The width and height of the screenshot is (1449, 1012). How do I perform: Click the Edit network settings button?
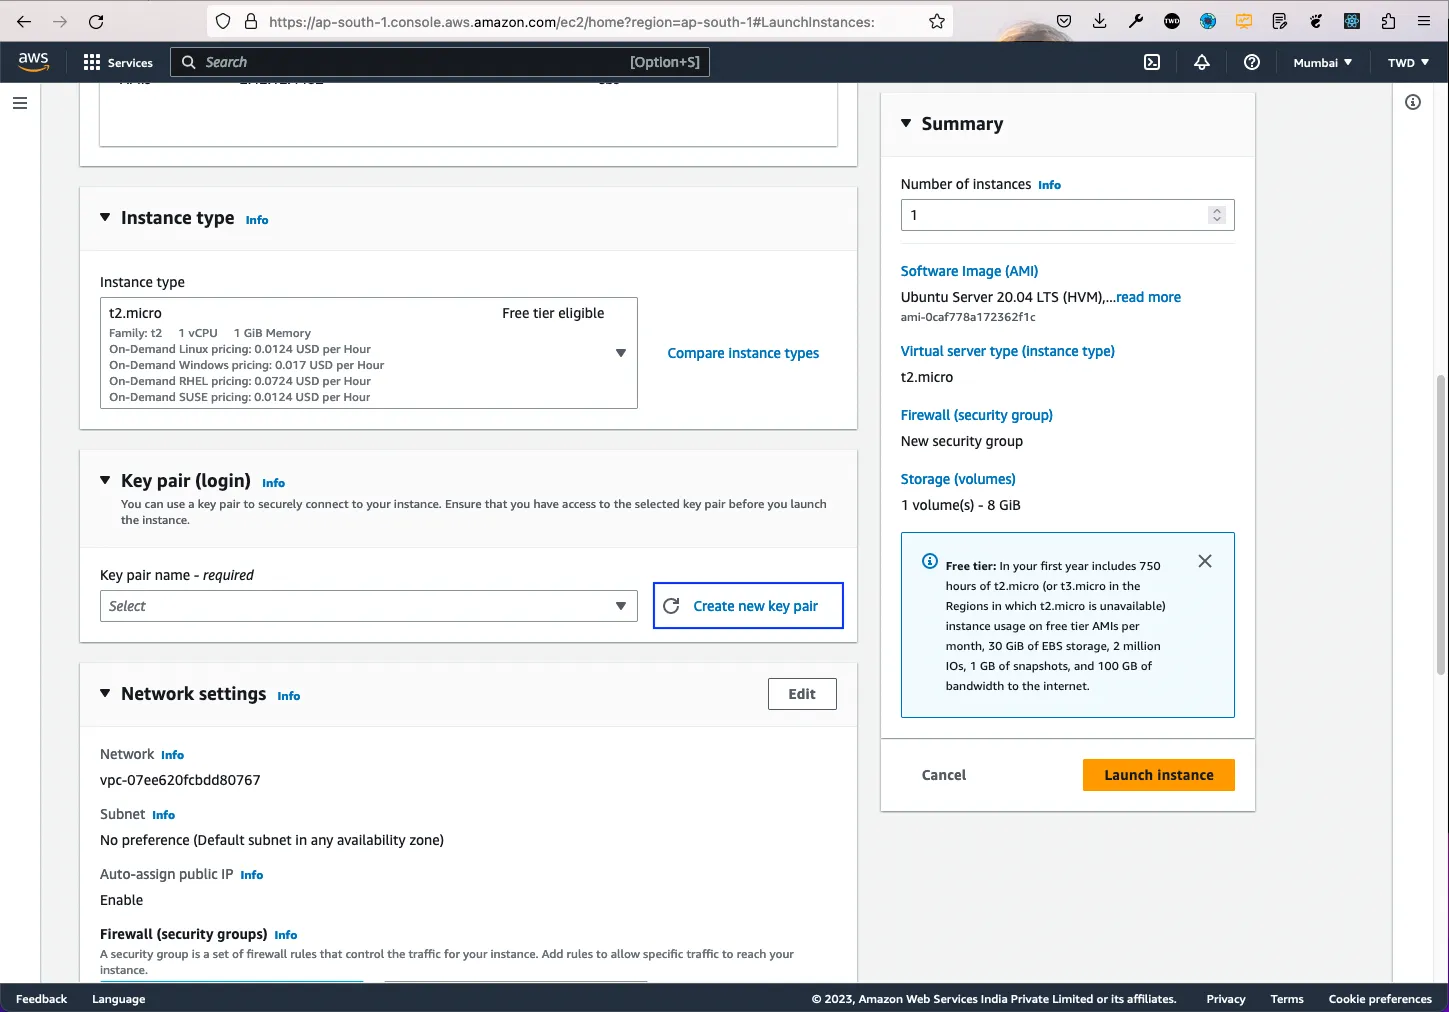click(802, 694)
